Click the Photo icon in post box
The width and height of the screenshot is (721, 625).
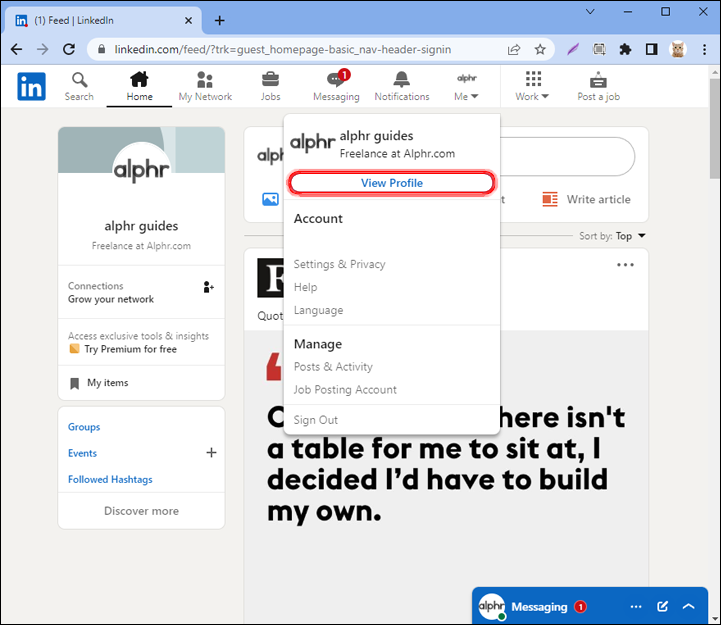tap(270, 199)
